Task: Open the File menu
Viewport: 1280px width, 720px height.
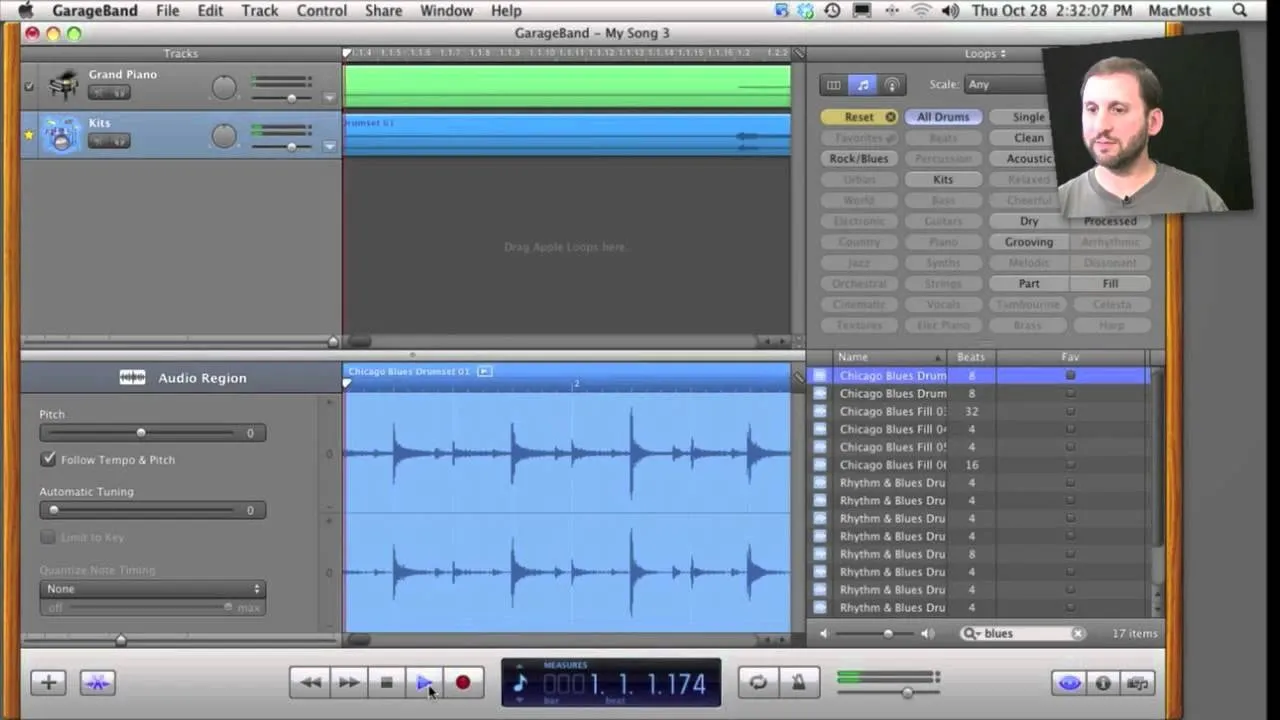Action: [168, 11]
